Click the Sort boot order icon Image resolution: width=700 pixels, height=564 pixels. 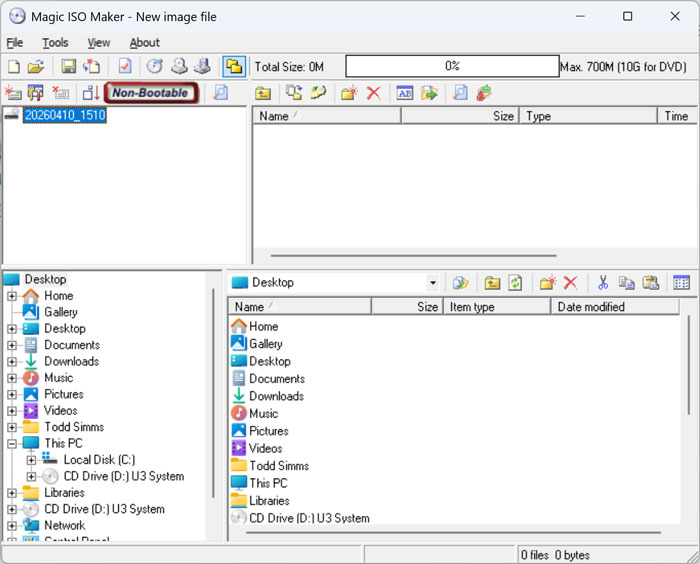tap(91, 93)
